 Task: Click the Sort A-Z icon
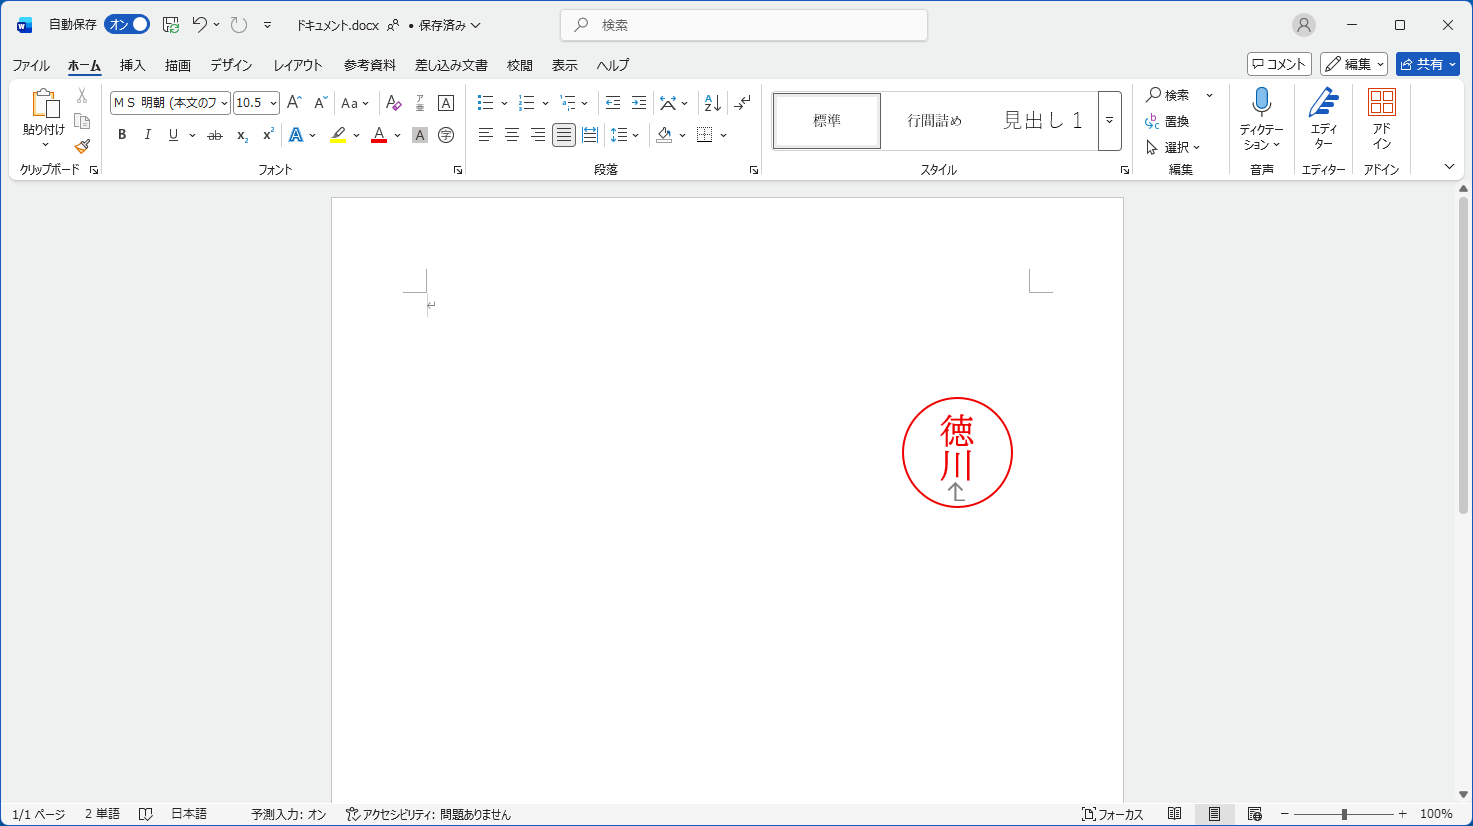(x=712, y=103)
